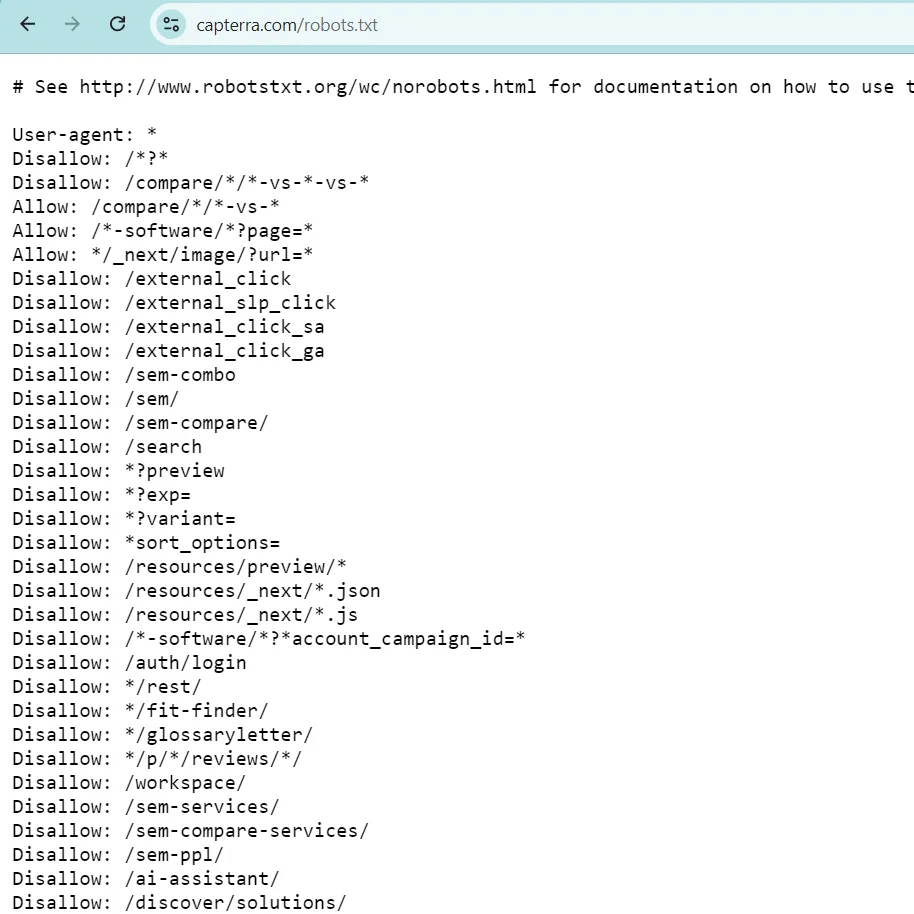Click the "Disallow: *sort_options=" line

[x=146, y=542]
